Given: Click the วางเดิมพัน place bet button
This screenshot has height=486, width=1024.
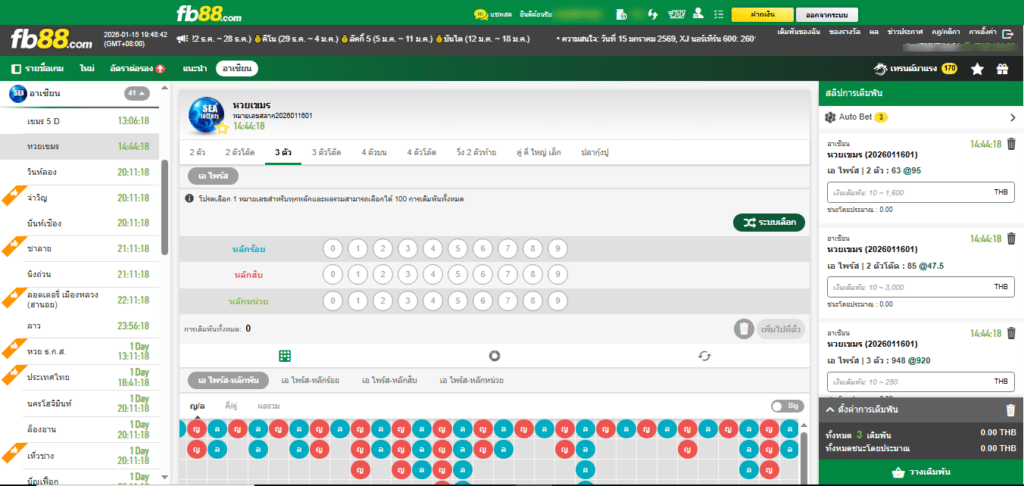Looking at the screenshot, I should pyautogui.click(x=921, y=472).
